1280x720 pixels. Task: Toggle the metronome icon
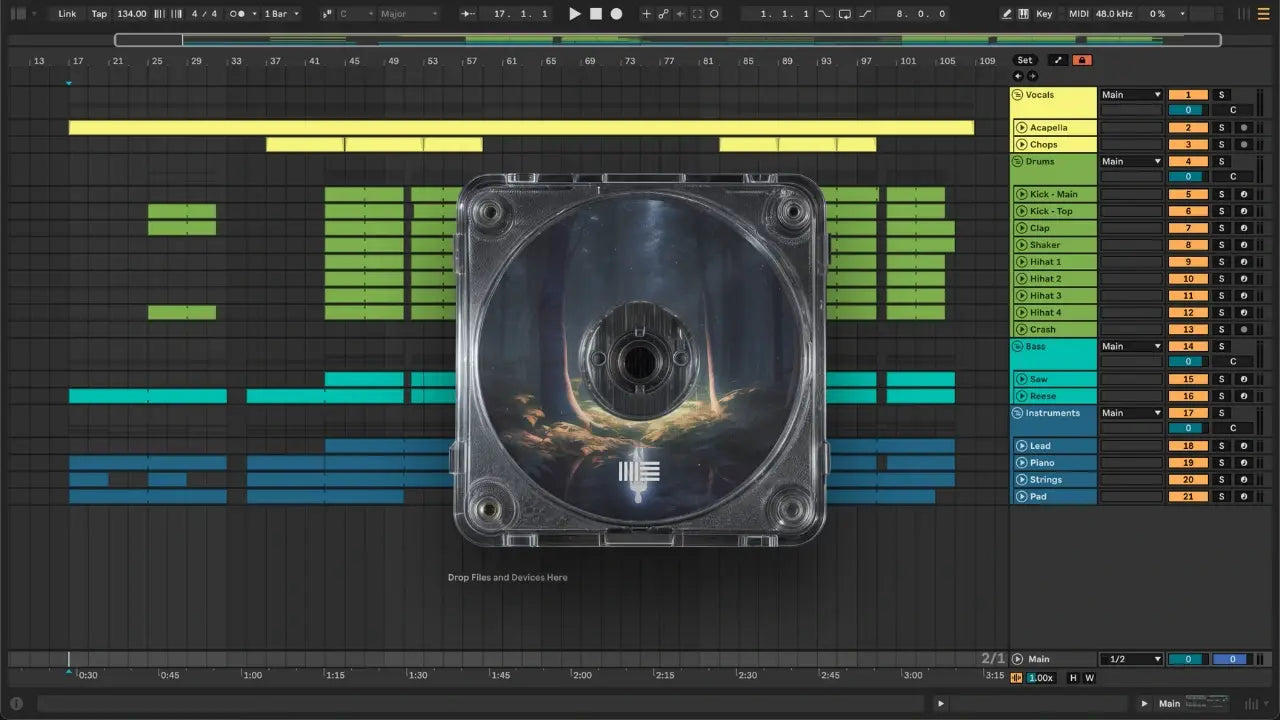(x=238, y=14)
